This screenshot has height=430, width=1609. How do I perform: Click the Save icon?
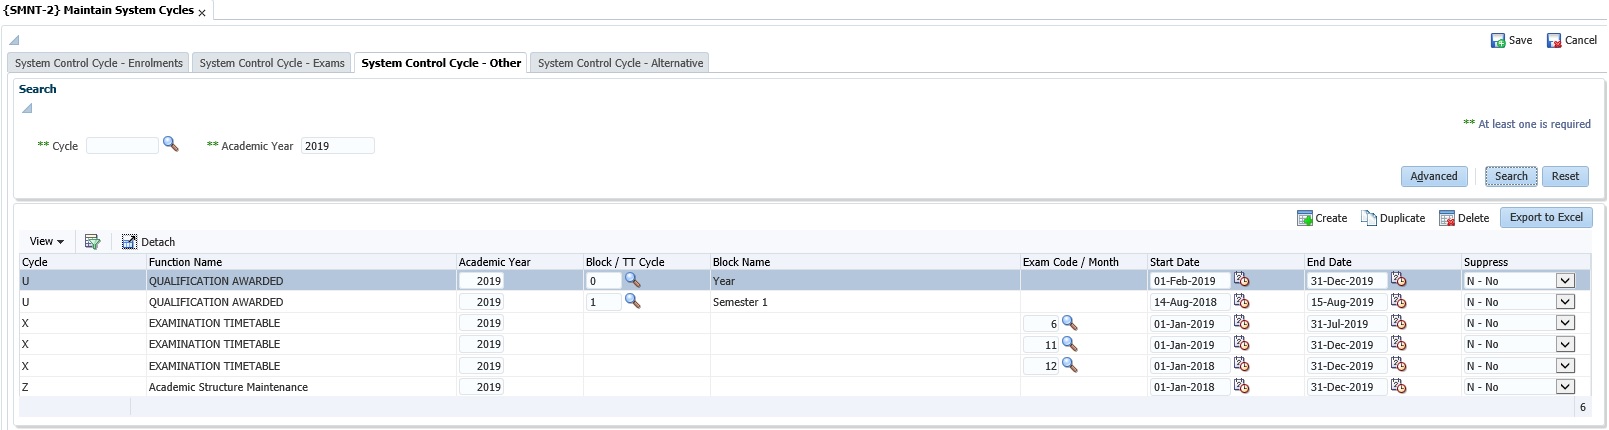(1498, 41)
